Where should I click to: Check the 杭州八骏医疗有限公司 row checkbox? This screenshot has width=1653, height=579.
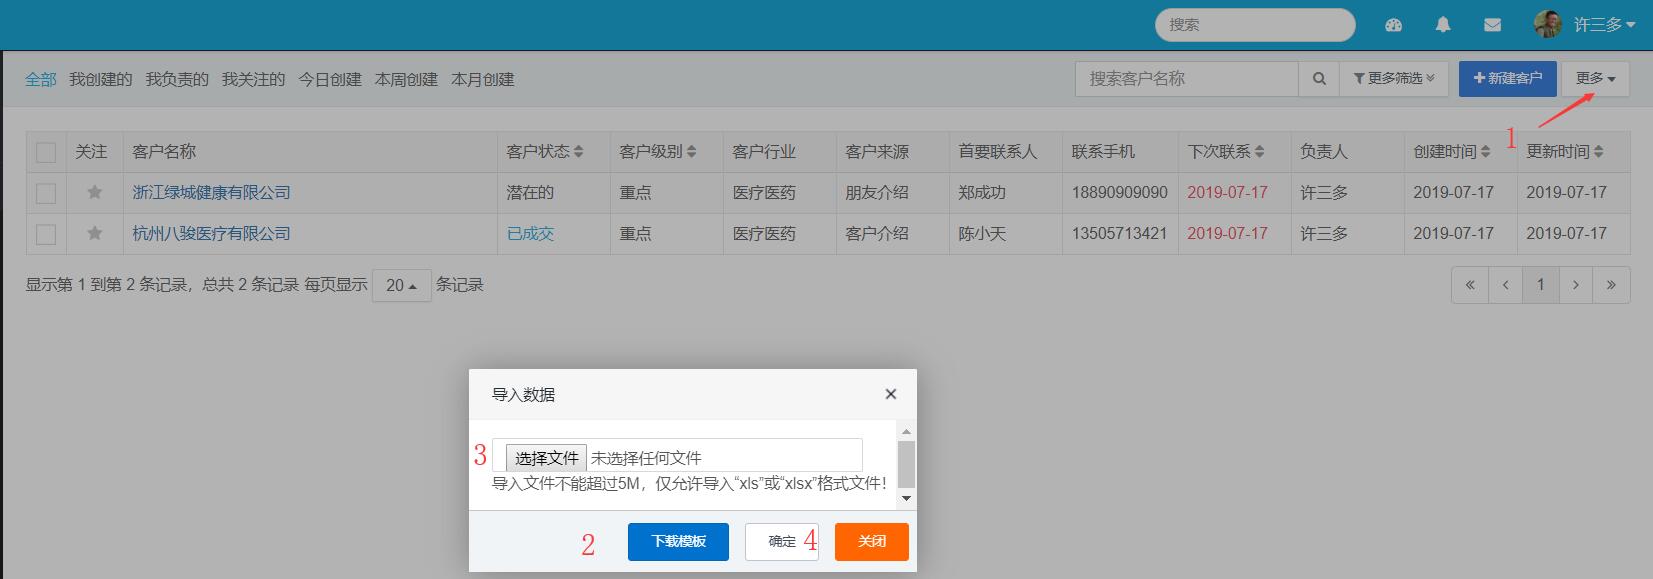[x=46, y=234]
